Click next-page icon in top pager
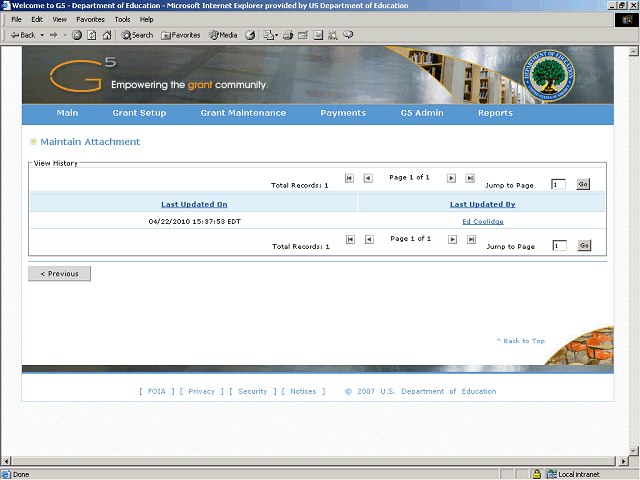 coord(451,178)
